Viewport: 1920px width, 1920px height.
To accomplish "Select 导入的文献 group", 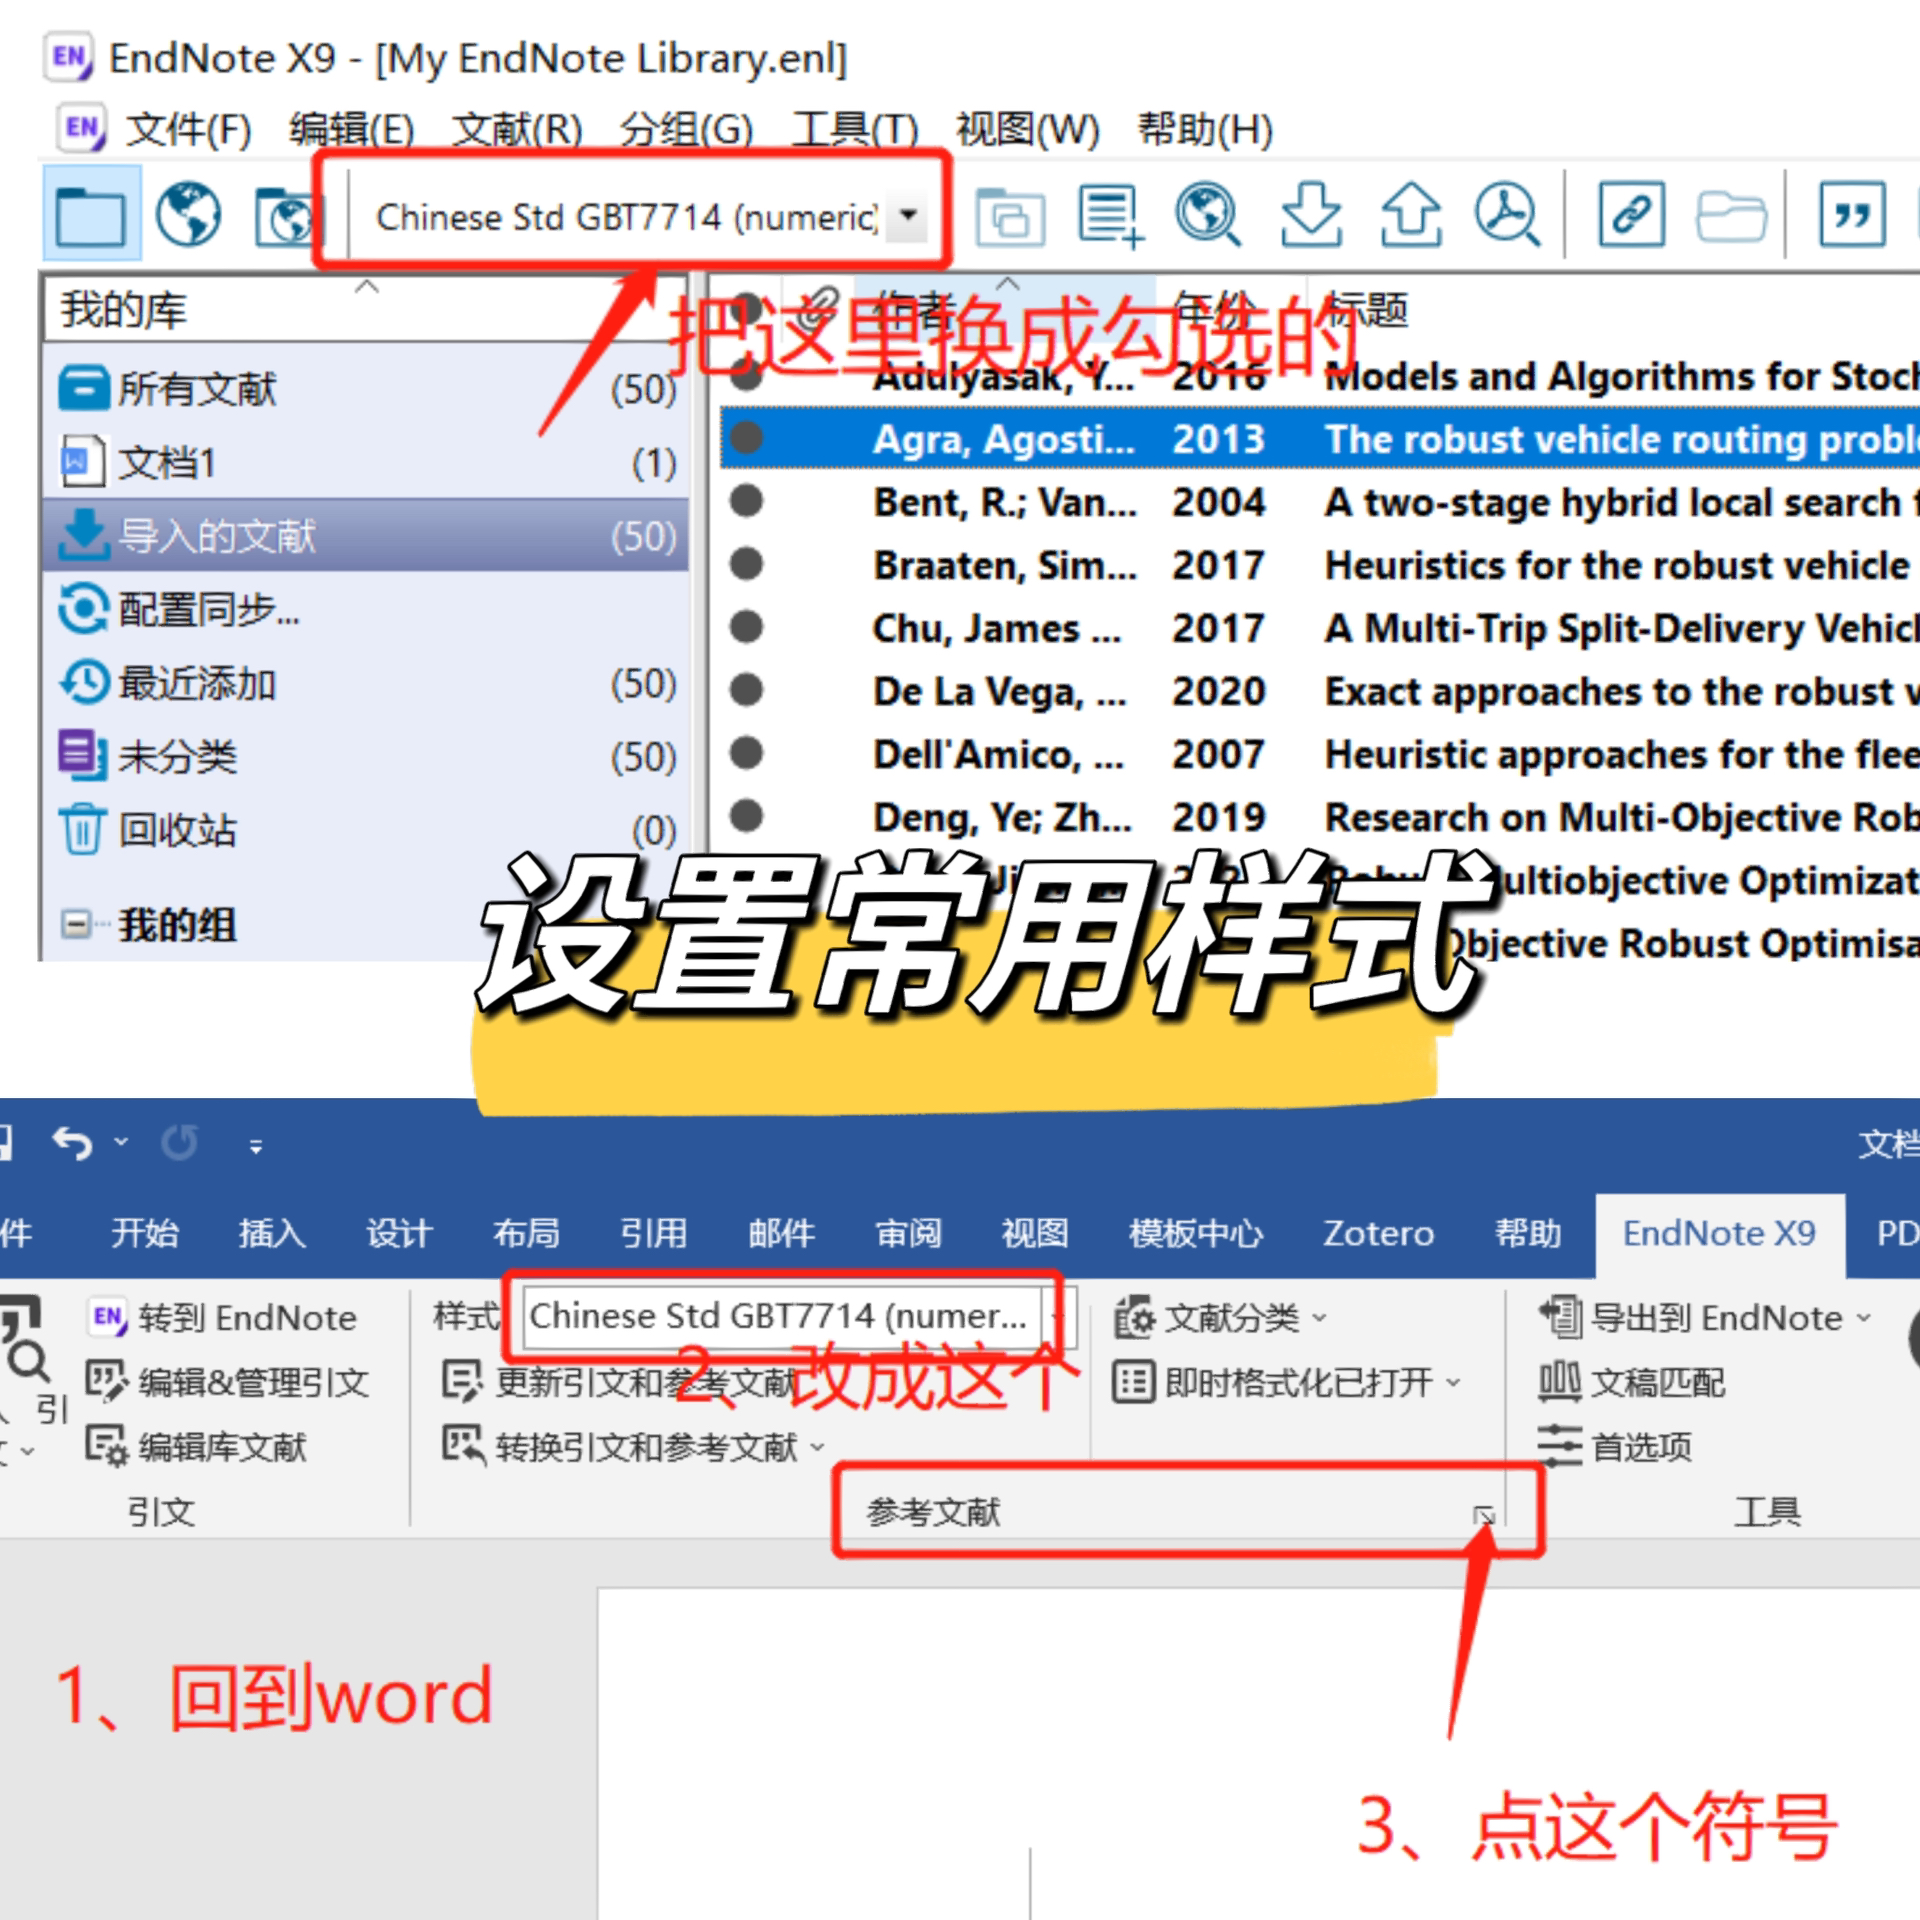I will tap(366, 536).
